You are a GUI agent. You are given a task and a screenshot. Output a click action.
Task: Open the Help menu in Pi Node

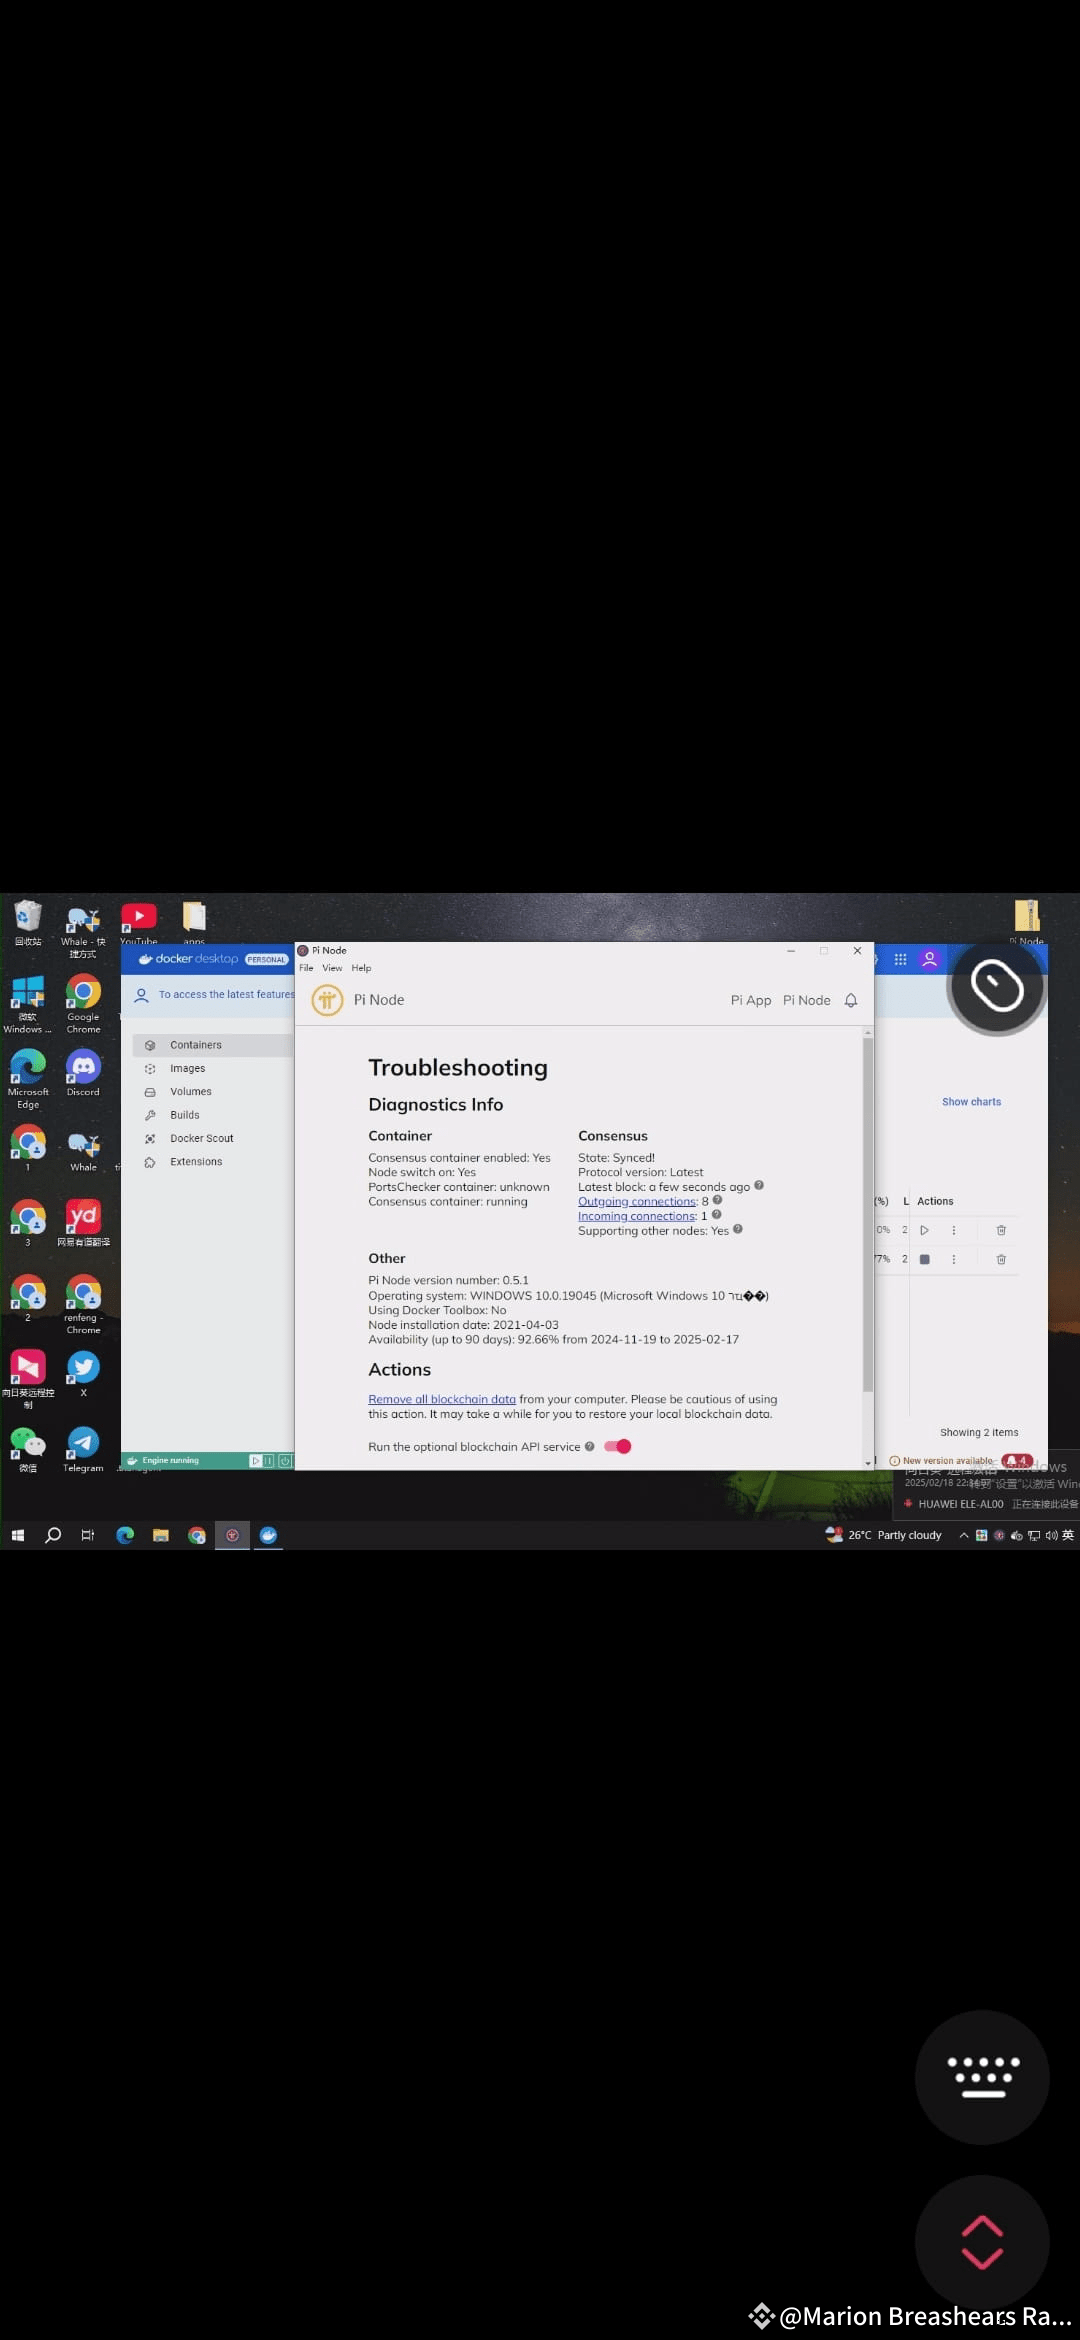pos(361,968)
